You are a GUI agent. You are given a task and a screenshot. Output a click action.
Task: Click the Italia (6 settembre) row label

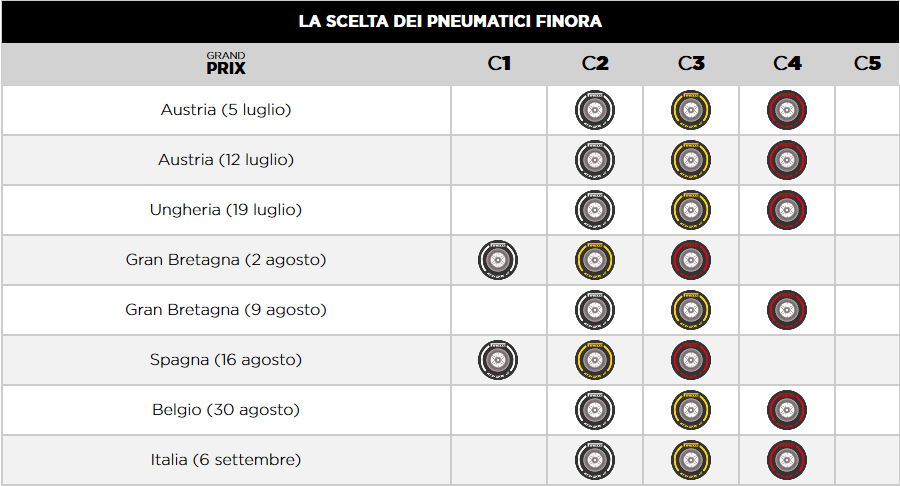[x=226, y=460]
